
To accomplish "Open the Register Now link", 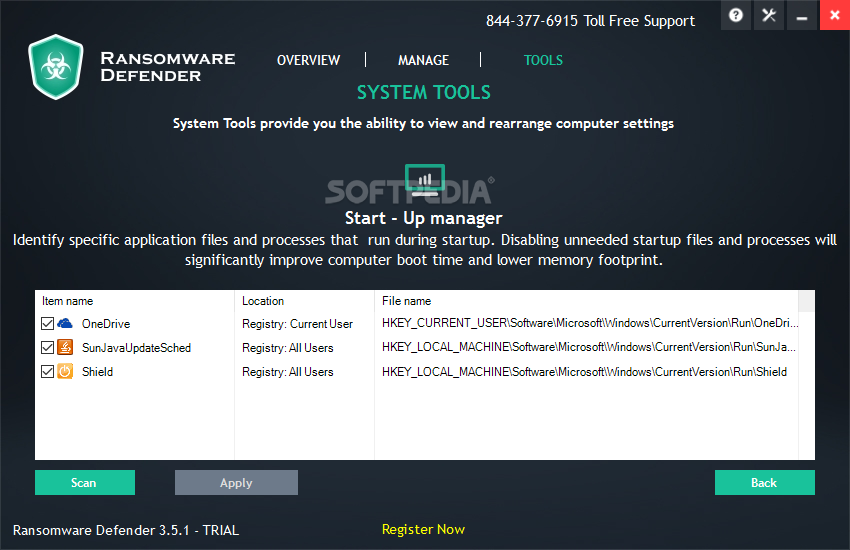I will pos(423,529).
